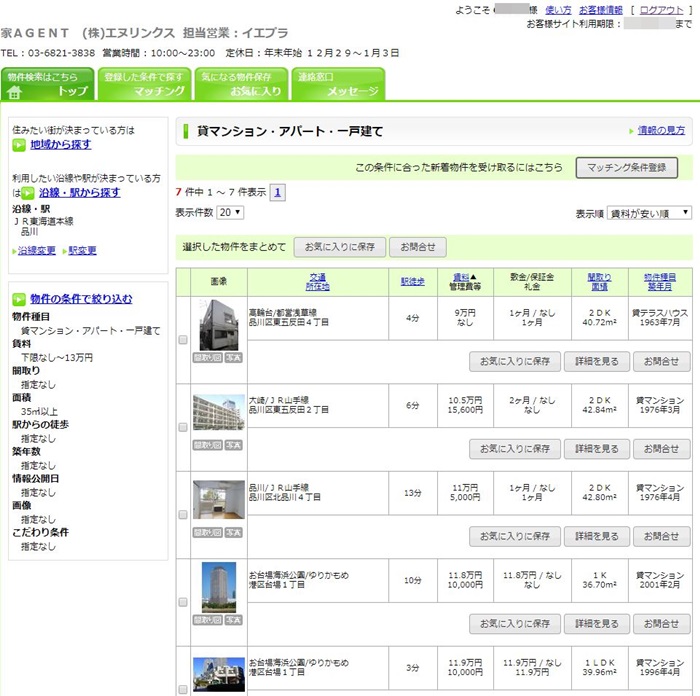Go to results page 1

point(278,193)
